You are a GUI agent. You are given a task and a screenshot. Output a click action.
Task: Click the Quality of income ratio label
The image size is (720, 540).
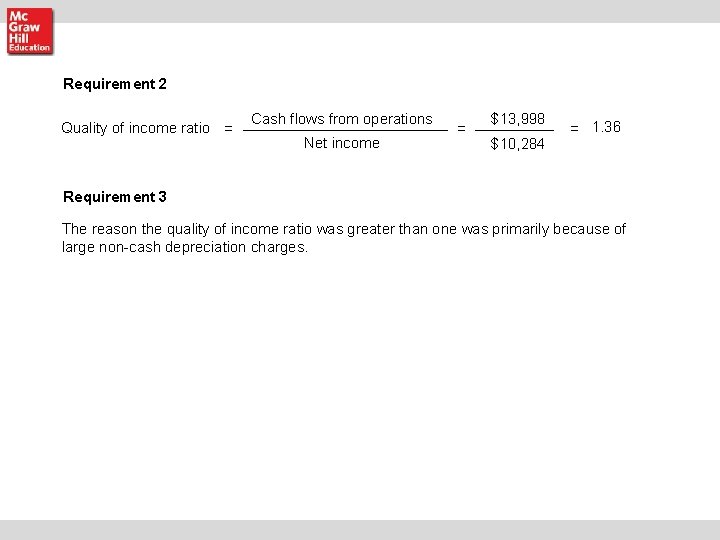(x=135, y=128)
